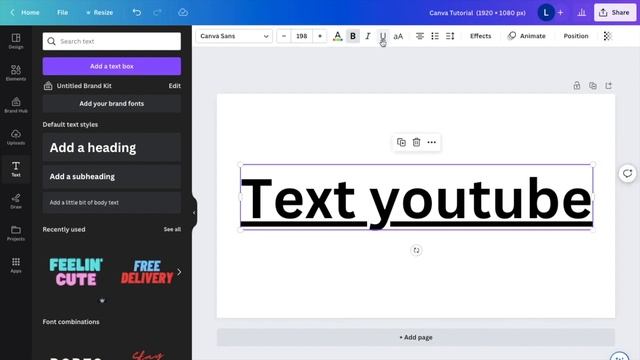Edit the Untitled Brand Kit
The height and width of the screenshot is (360, 640).
click(x=175, y=86)
